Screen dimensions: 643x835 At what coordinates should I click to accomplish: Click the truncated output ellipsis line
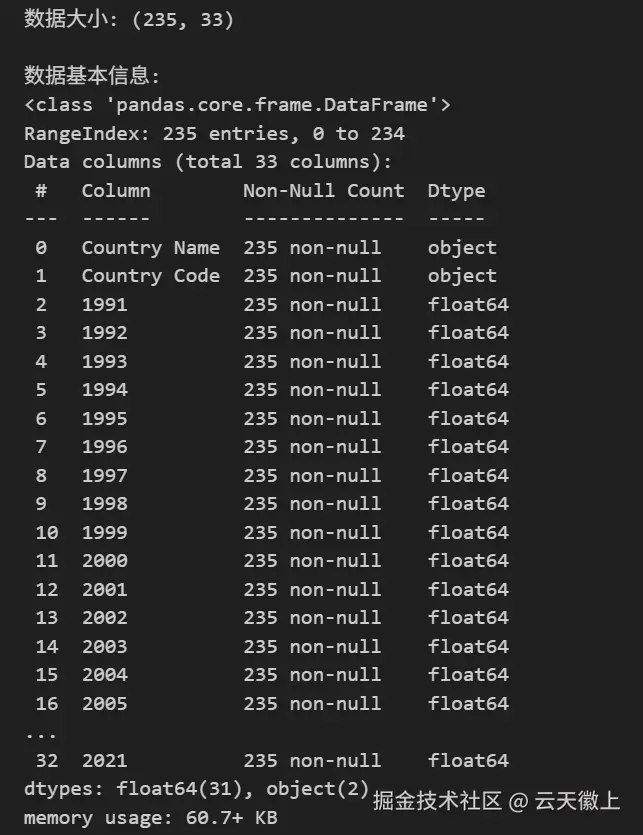click(40, 736)
